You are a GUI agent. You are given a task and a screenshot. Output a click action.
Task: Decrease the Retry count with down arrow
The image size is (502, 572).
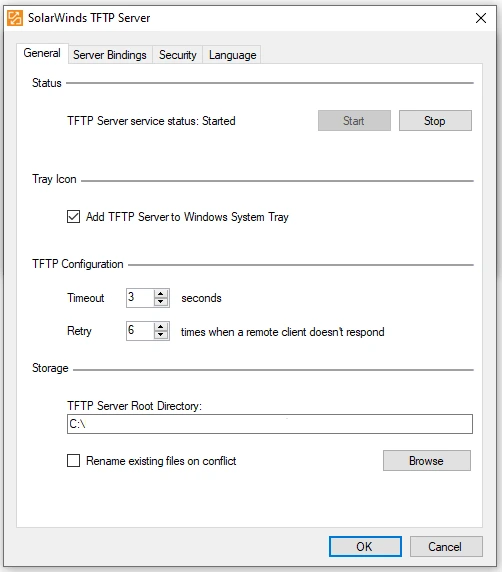pyautogui.click(x=161, y=335)
